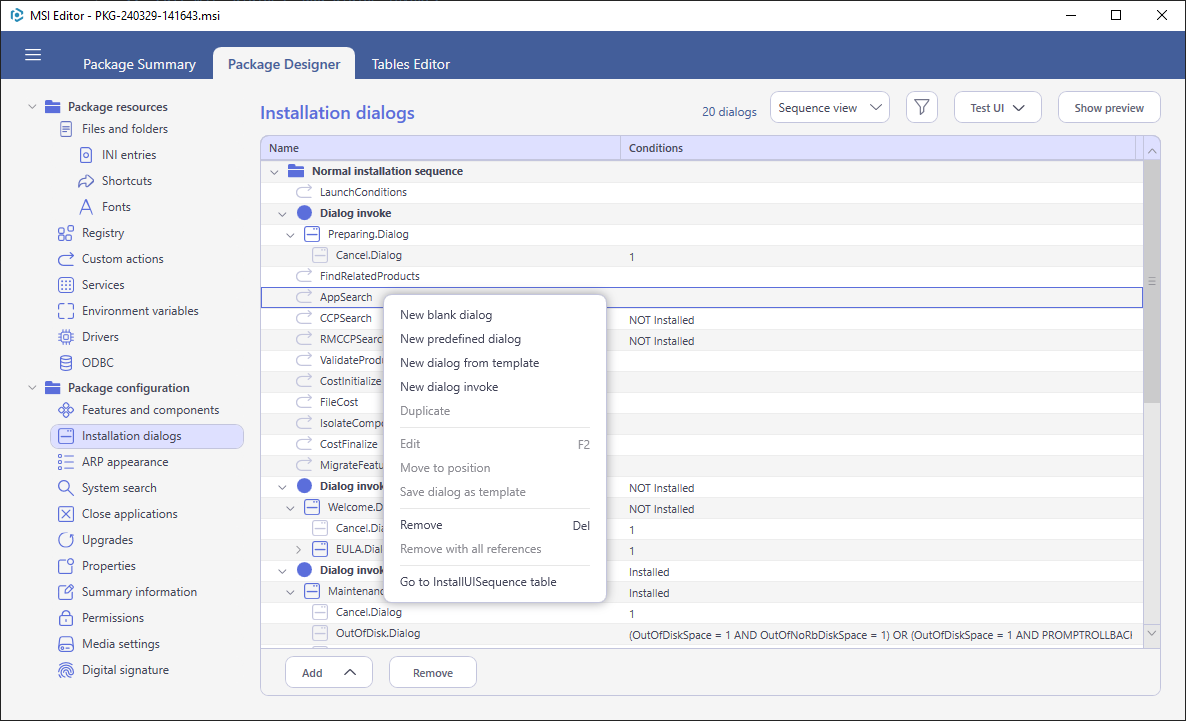The image size is (1186, 721).
Task: Click the scrollbar down arrow
Action: tap(1151, 633)
